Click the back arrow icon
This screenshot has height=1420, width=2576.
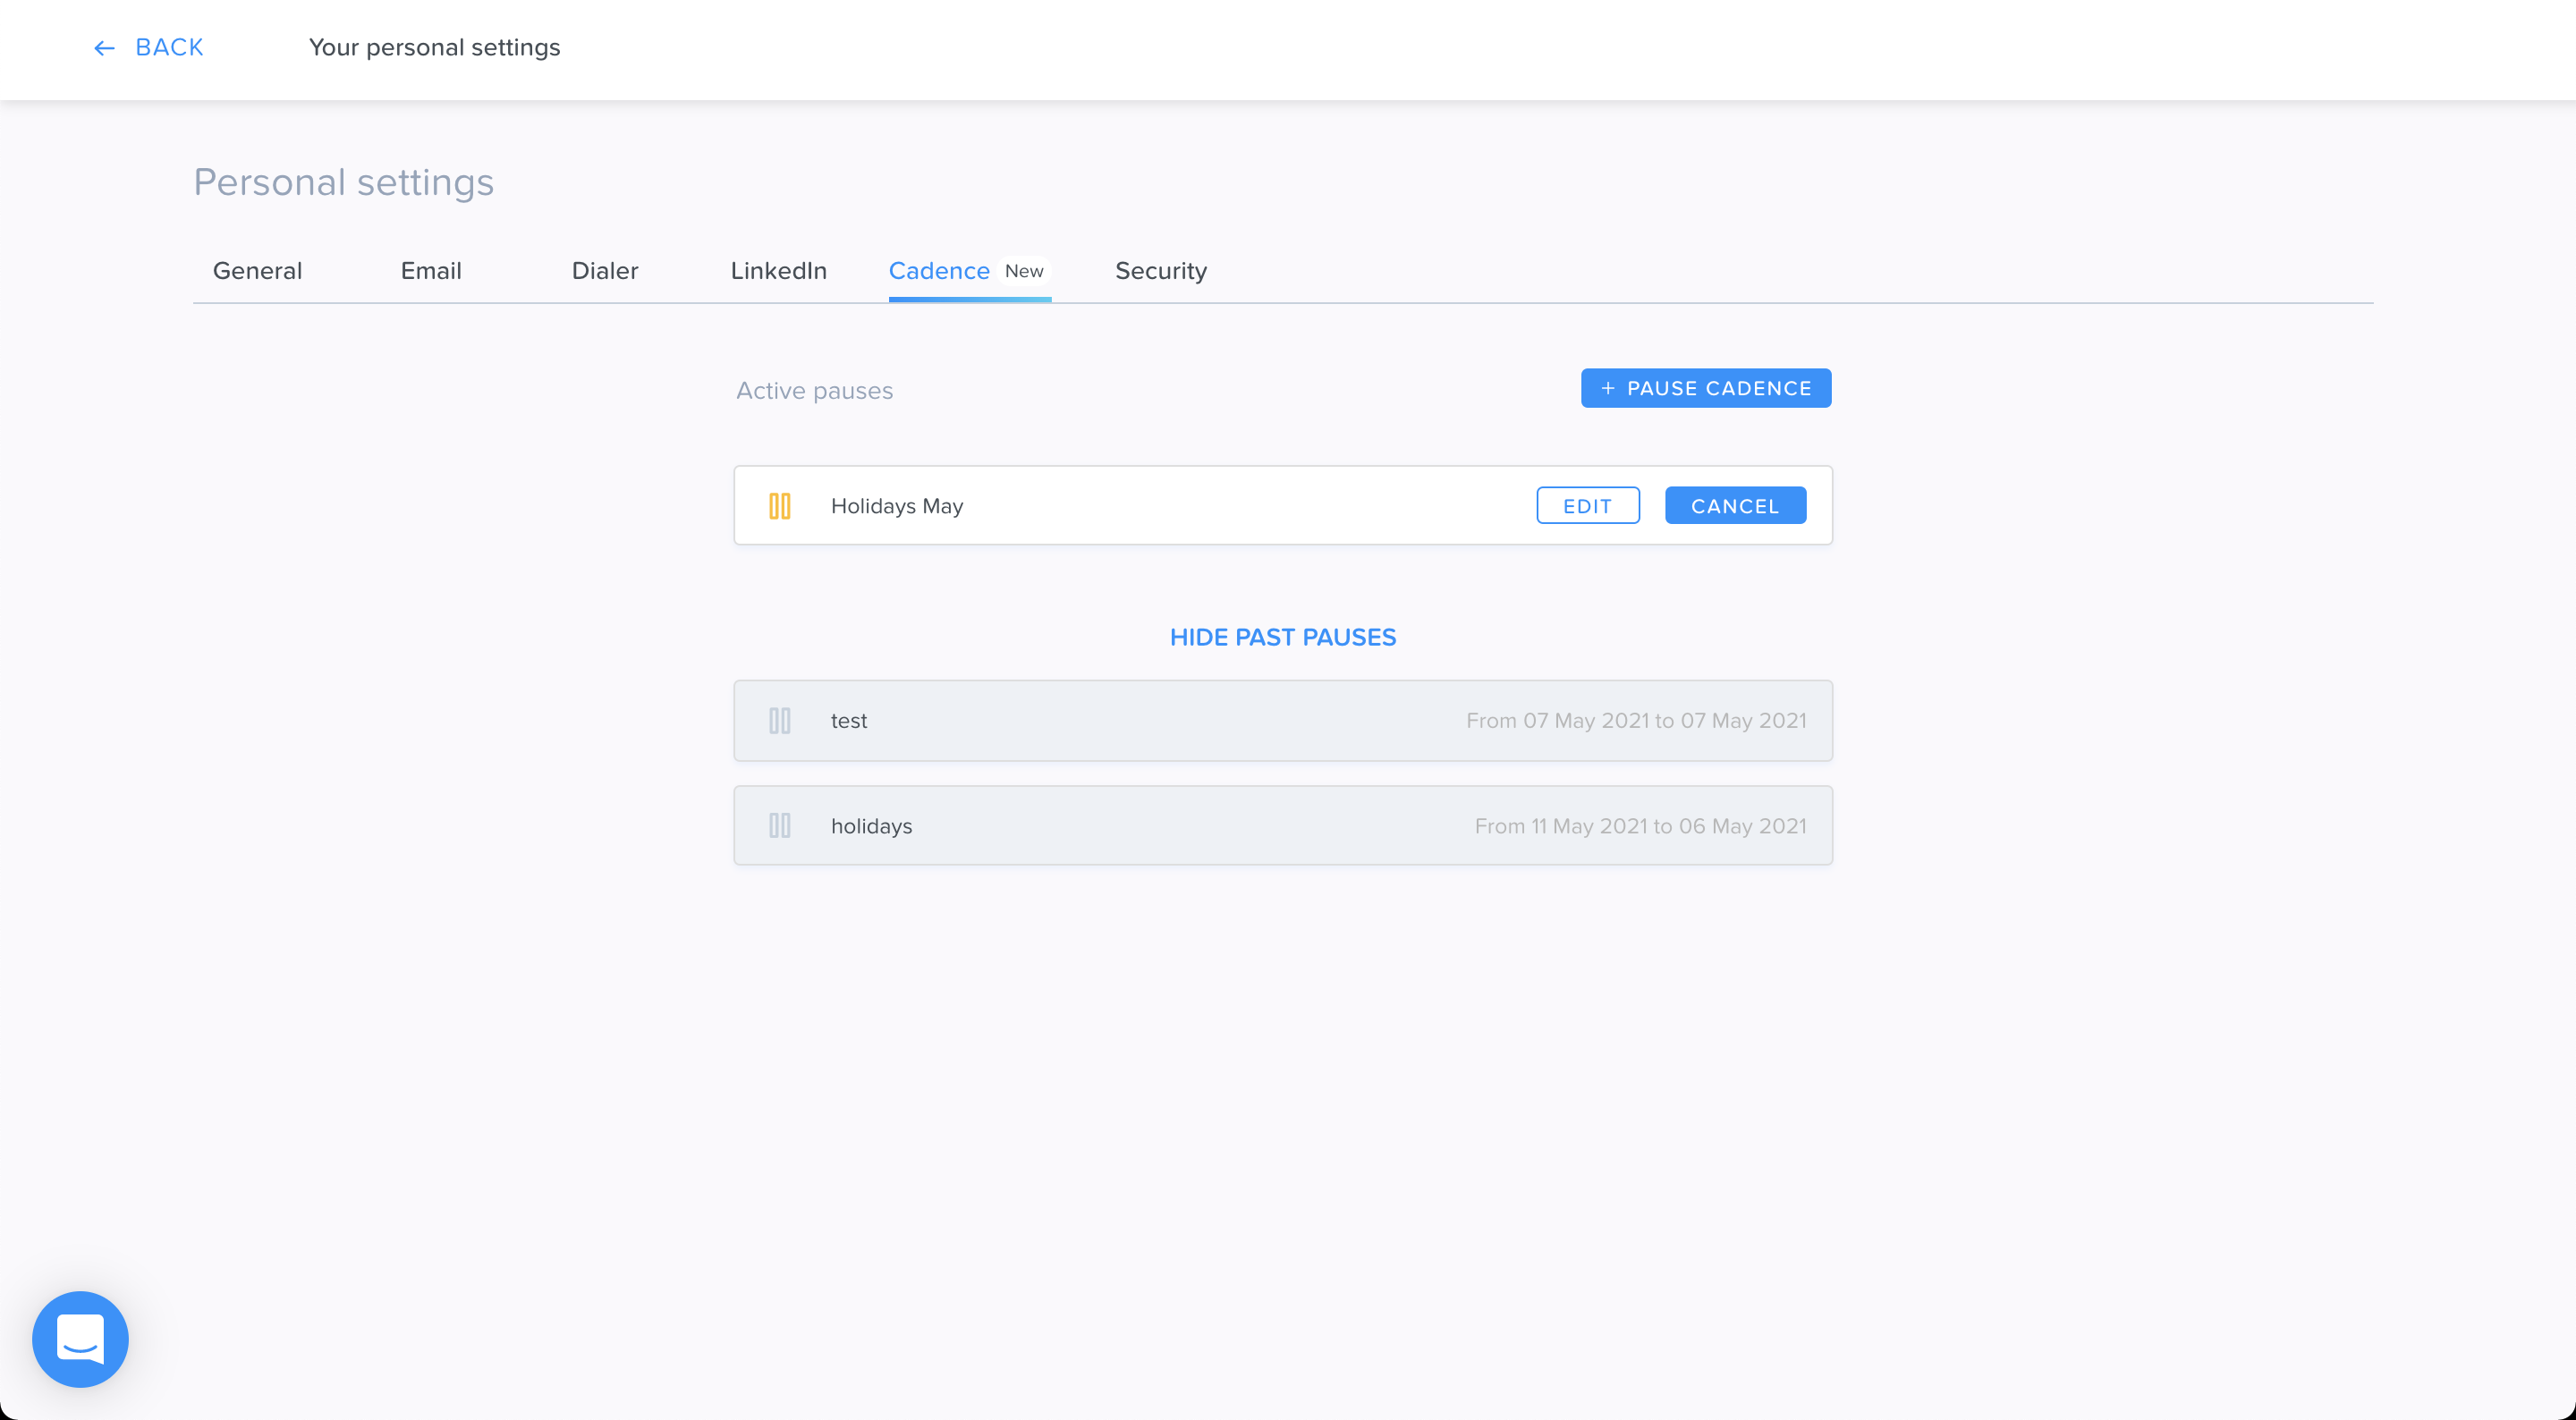coord(104,48)
